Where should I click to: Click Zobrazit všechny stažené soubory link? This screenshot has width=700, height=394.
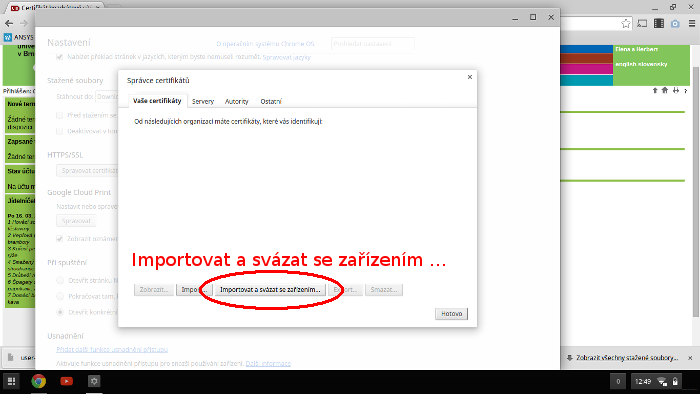[627, 358]
